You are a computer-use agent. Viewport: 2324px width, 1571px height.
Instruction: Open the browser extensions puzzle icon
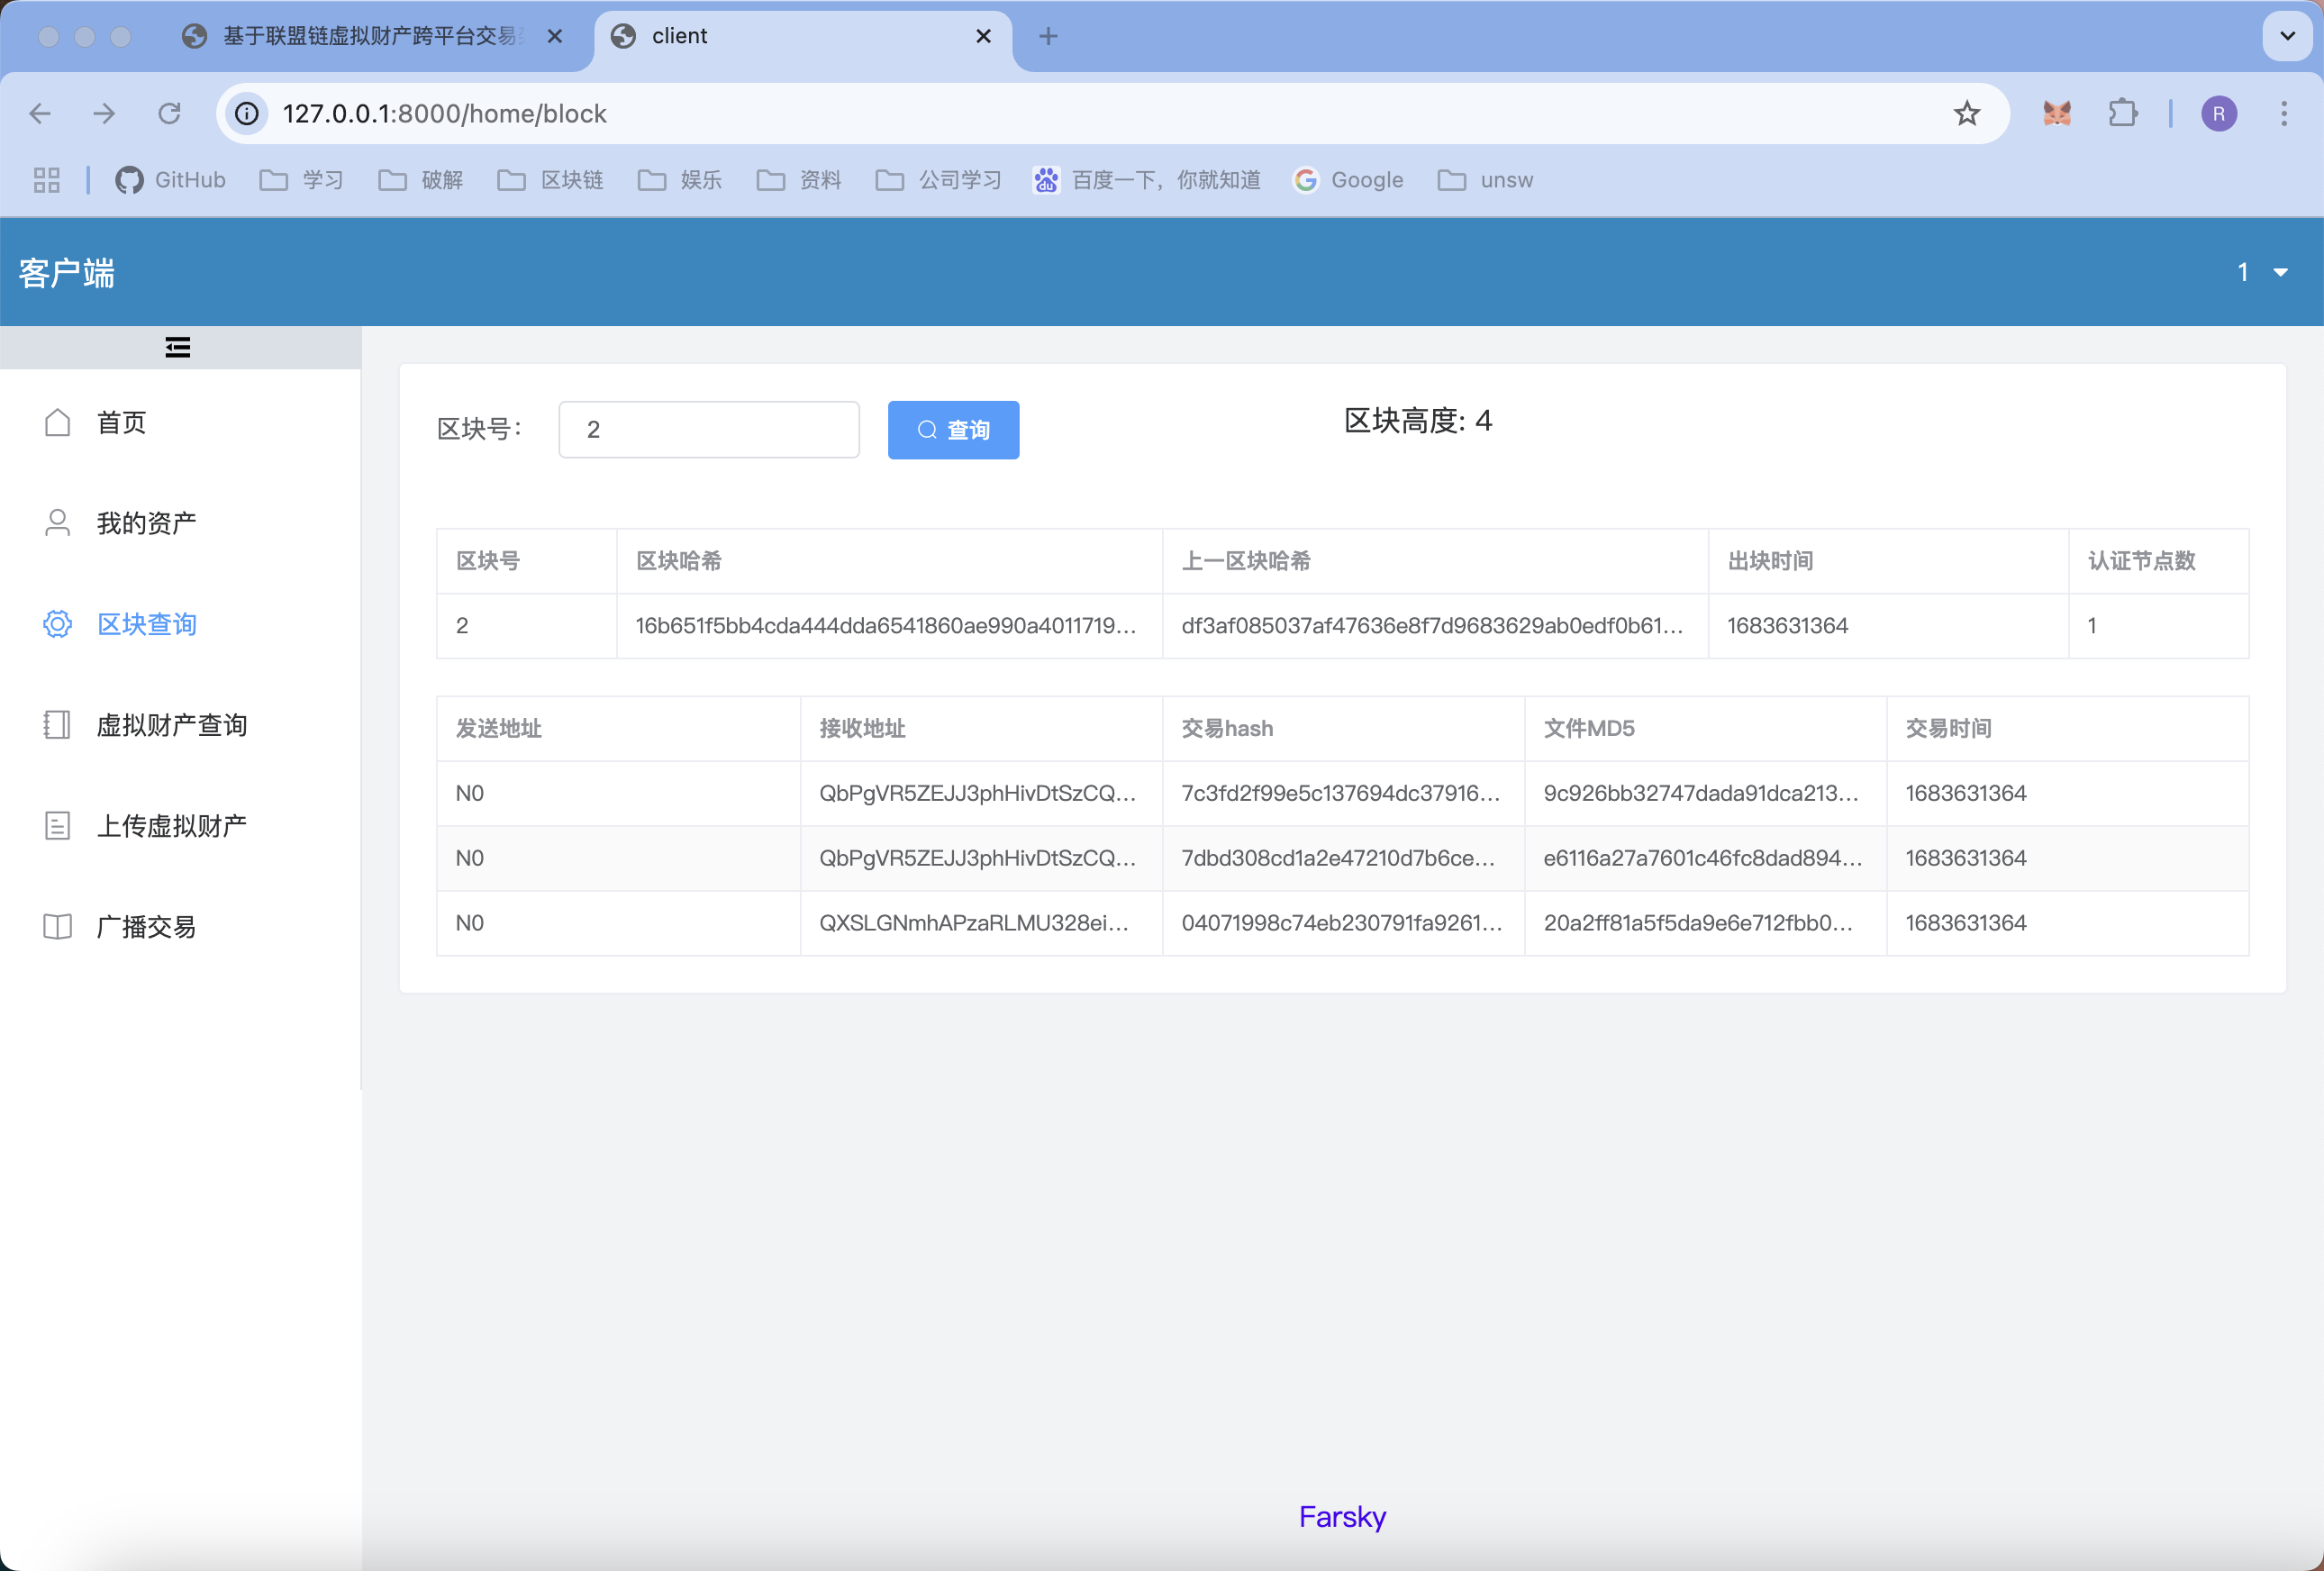(2122, 113)
